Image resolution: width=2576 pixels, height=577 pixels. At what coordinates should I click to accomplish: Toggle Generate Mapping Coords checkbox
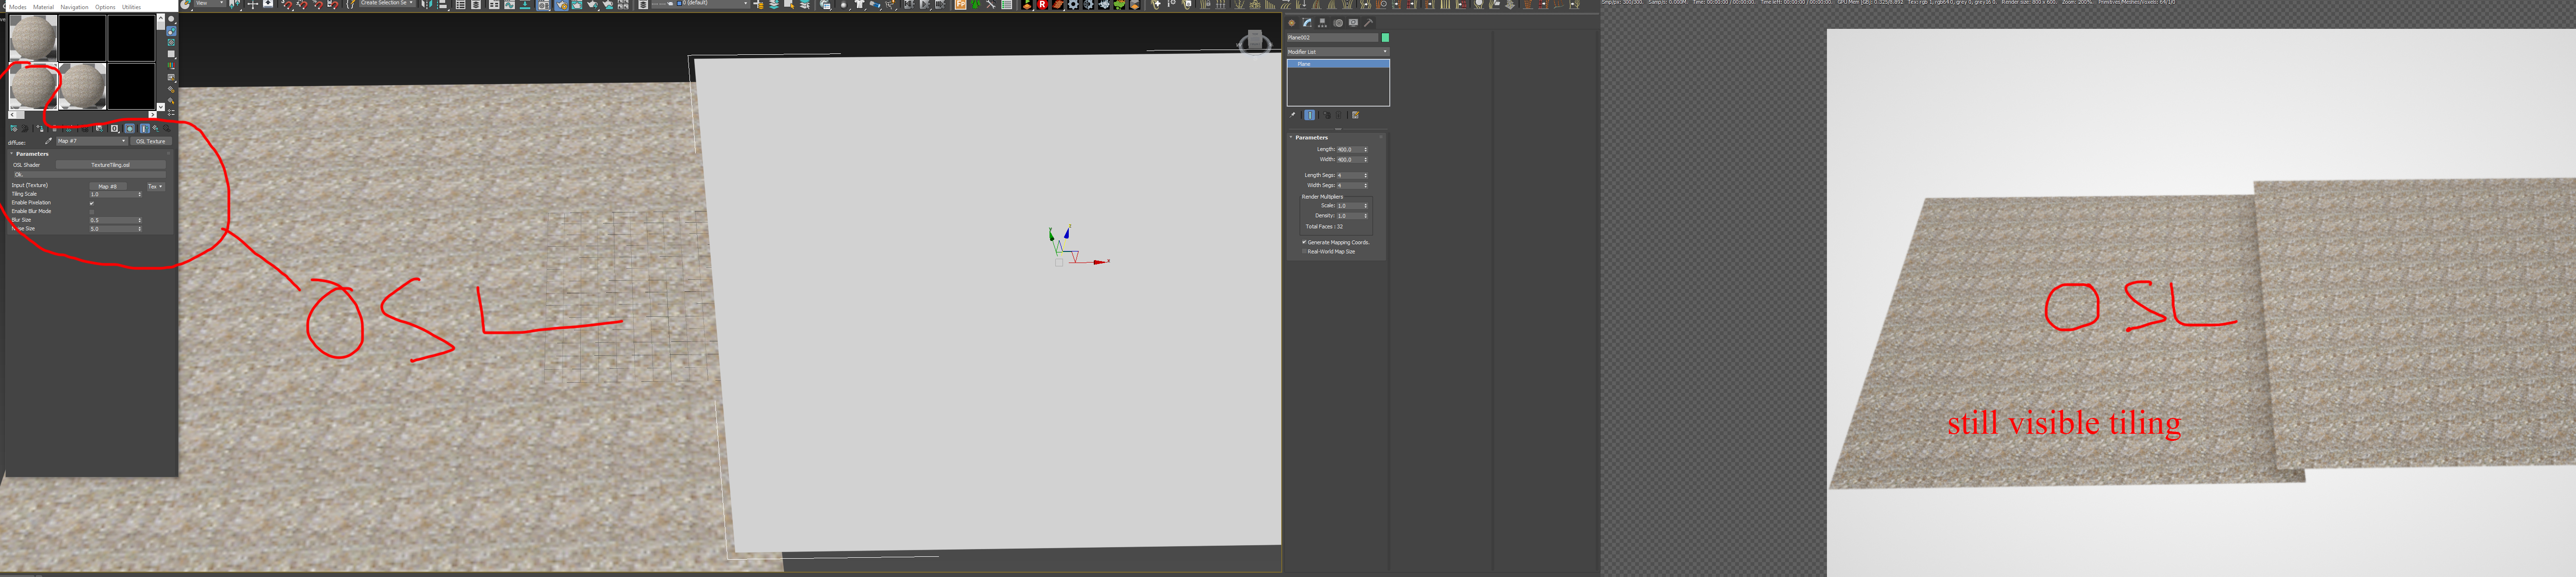point(1304,242)
